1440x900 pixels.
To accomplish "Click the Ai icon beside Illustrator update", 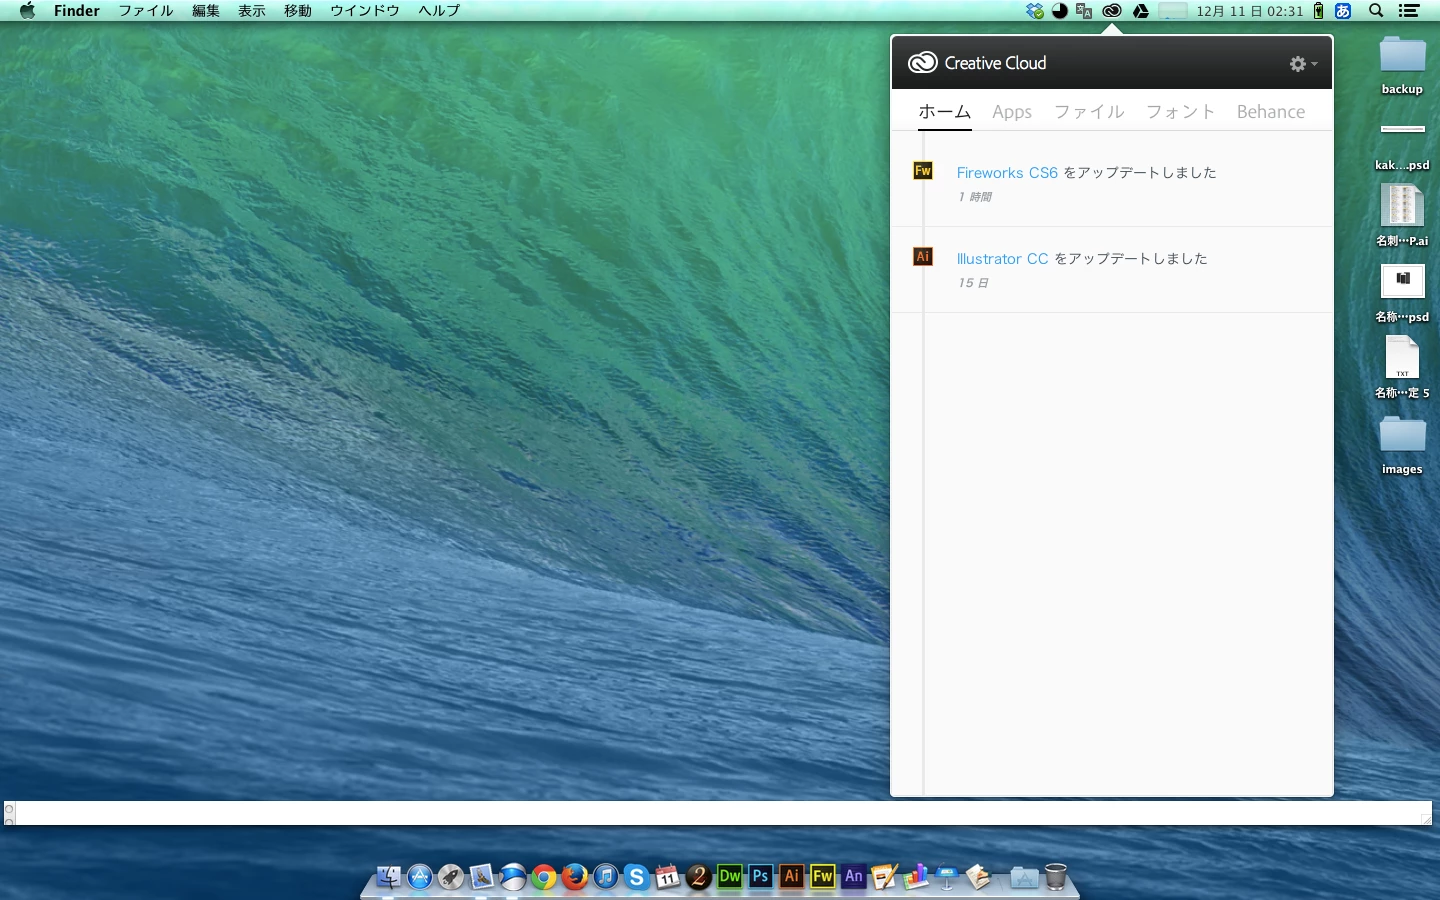I will (x=923, y=257).
